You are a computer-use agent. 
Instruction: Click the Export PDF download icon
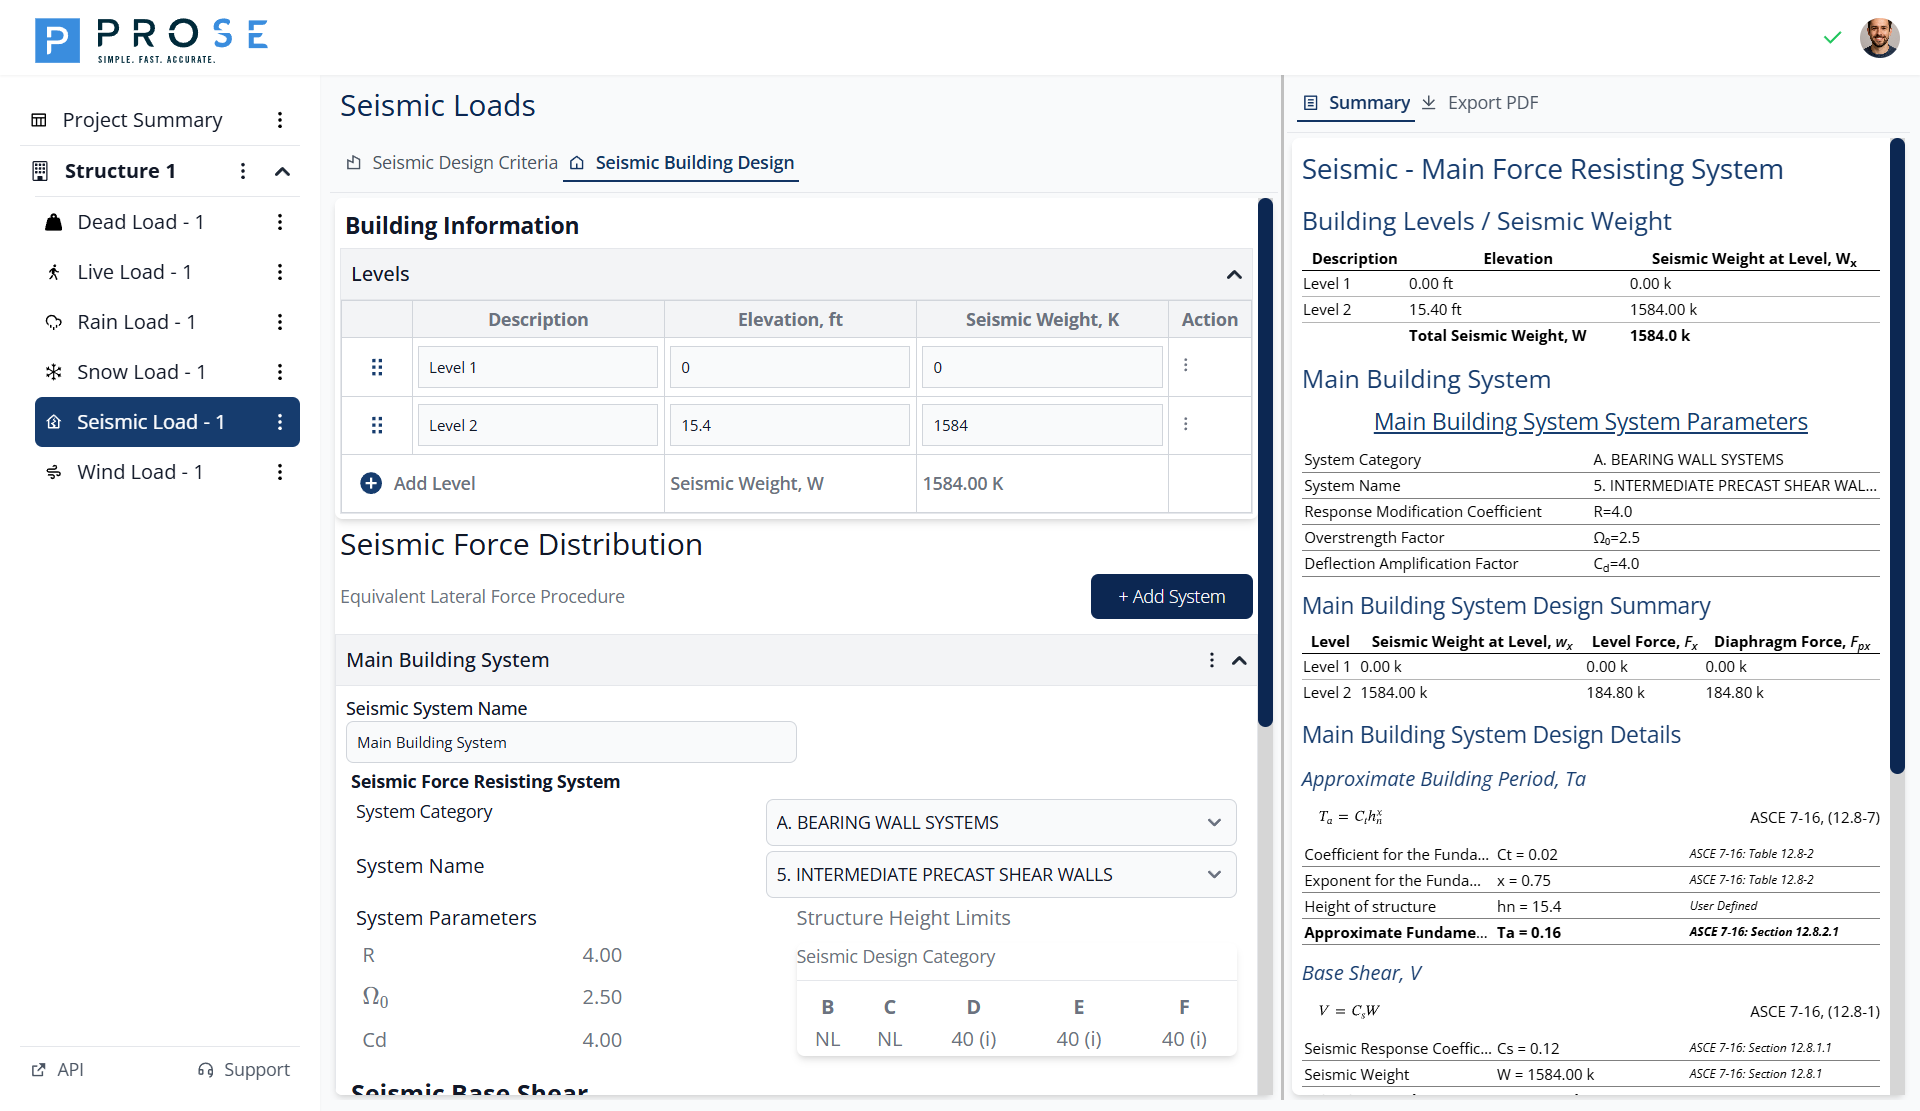pos(1429,103)
